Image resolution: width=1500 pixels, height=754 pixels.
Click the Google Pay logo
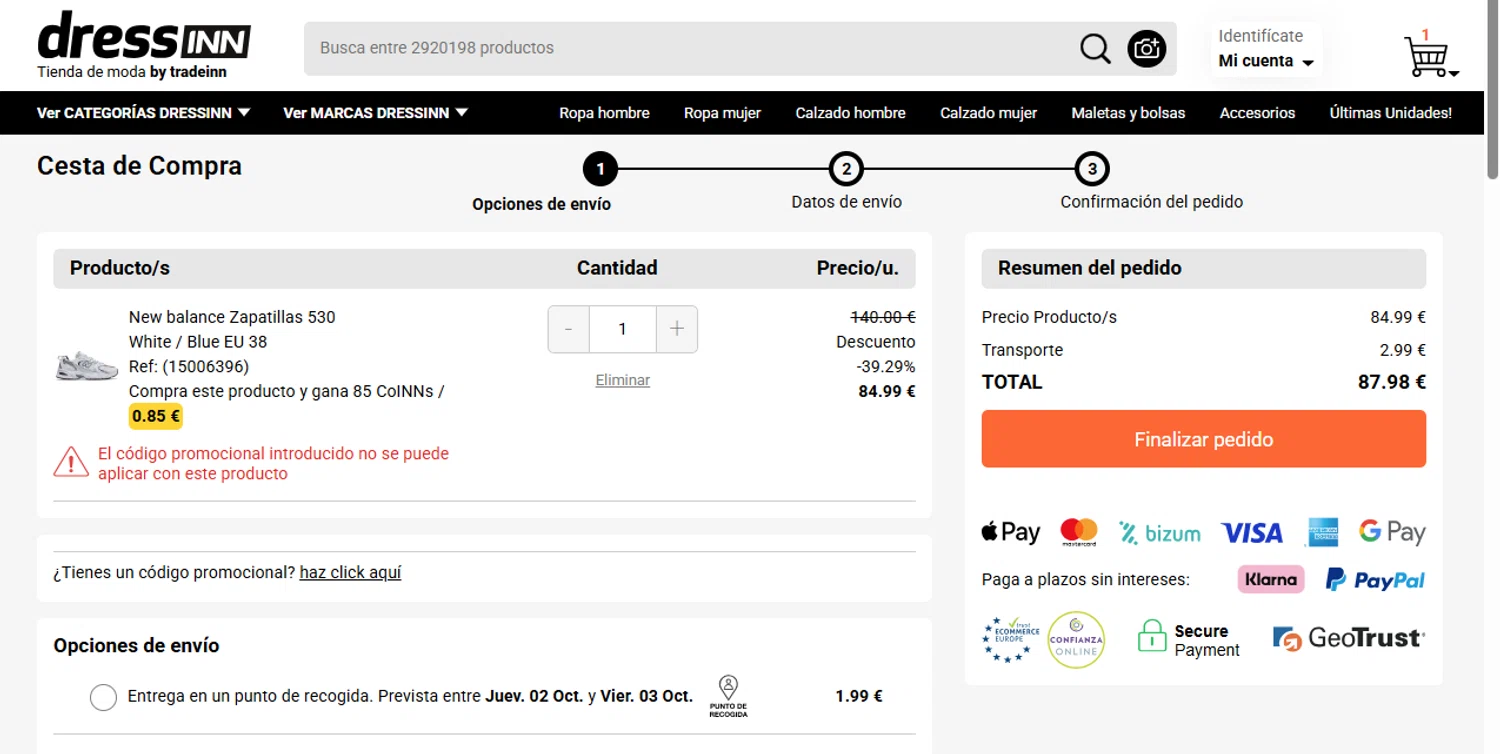(1392, 532)
